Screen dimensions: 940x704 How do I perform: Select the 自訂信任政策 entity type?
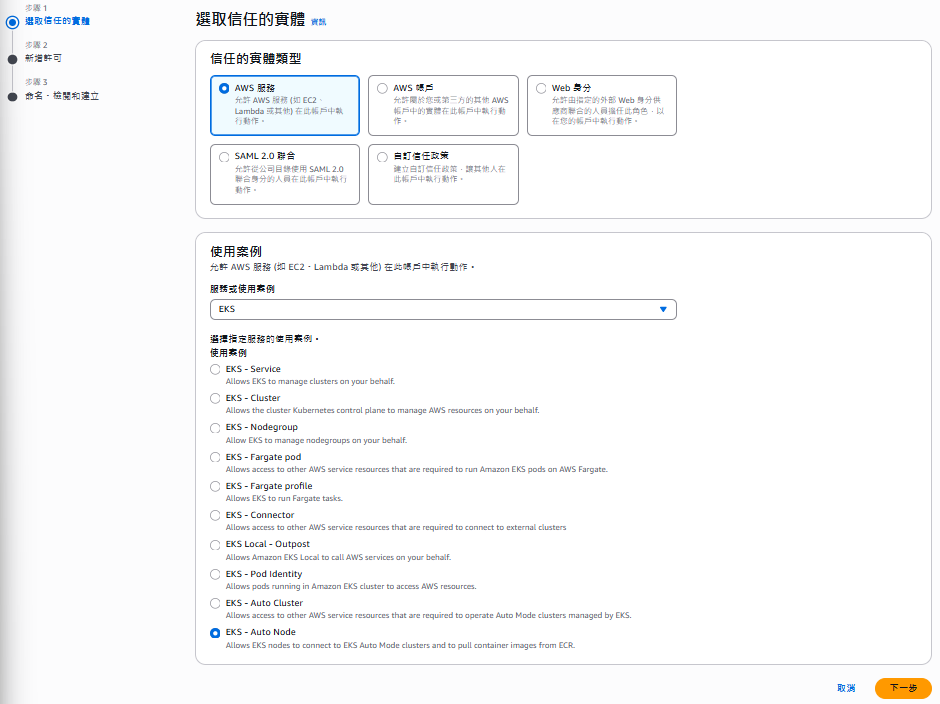point(443,174)
